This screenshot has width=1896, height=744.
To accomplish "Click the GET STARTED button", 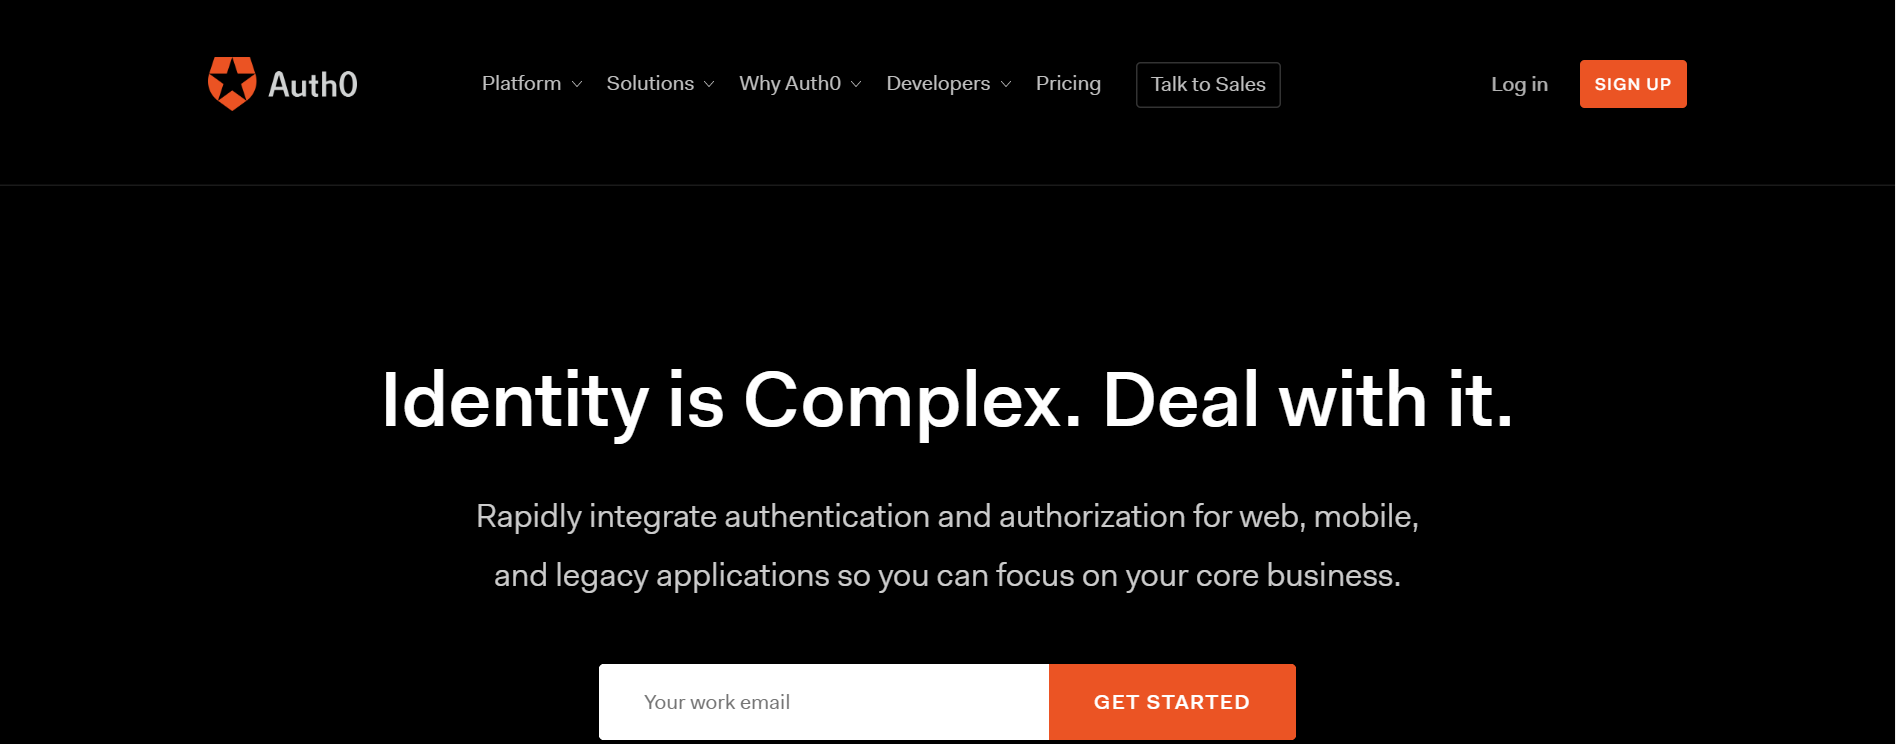I will point(1172,702).
